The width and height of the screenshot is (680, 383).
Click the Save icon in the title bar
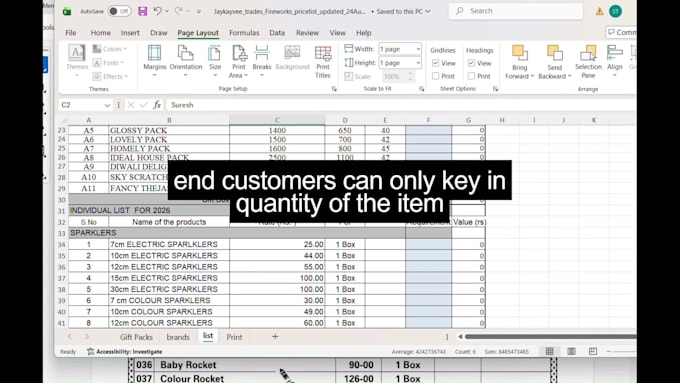142,11
